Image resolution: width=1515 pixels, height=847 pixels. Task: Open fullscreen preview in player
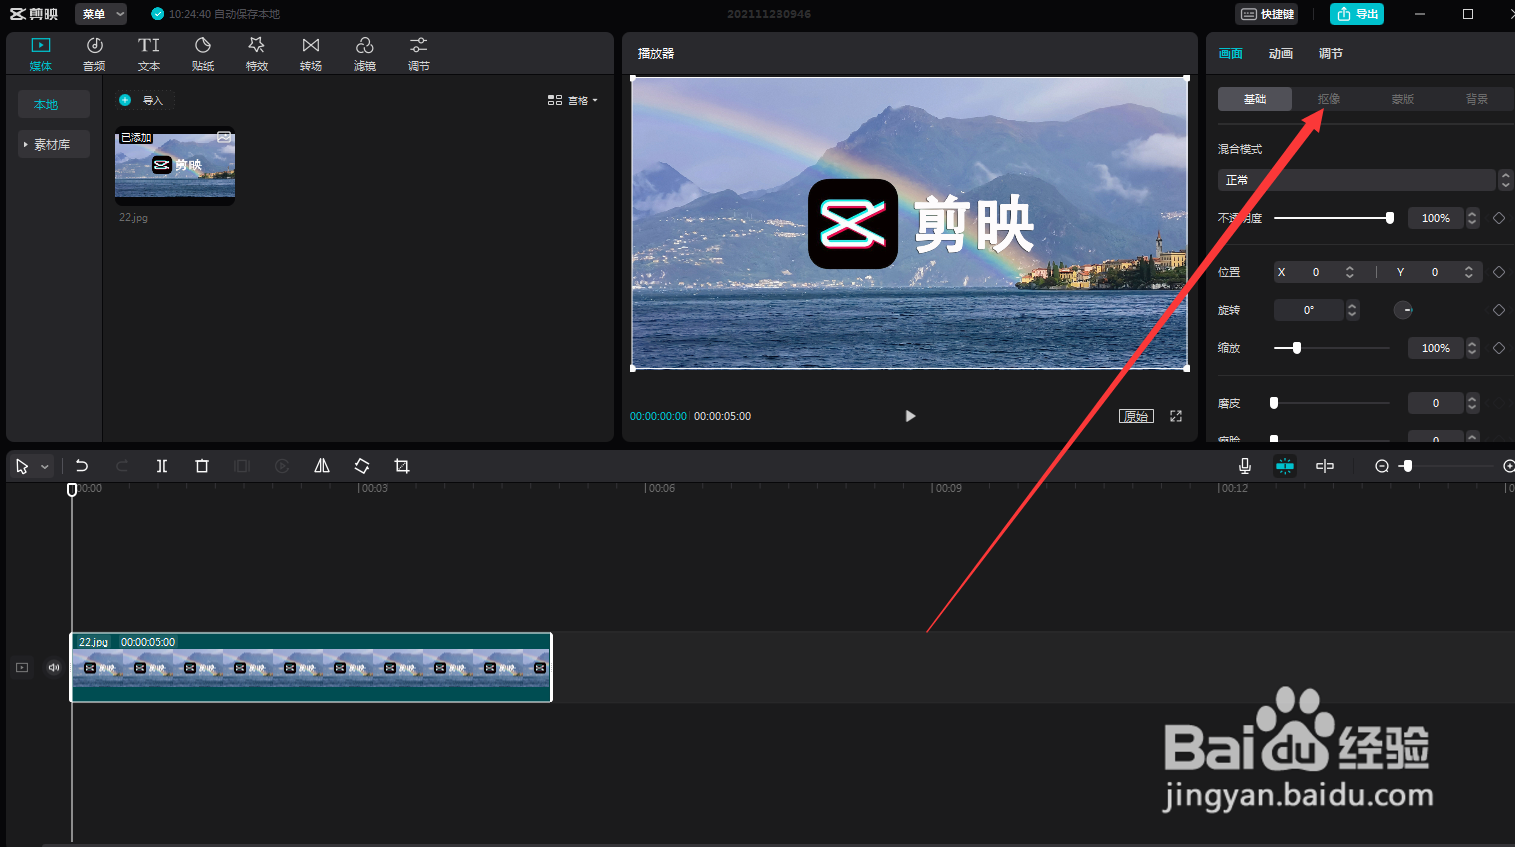point(1176,416)
